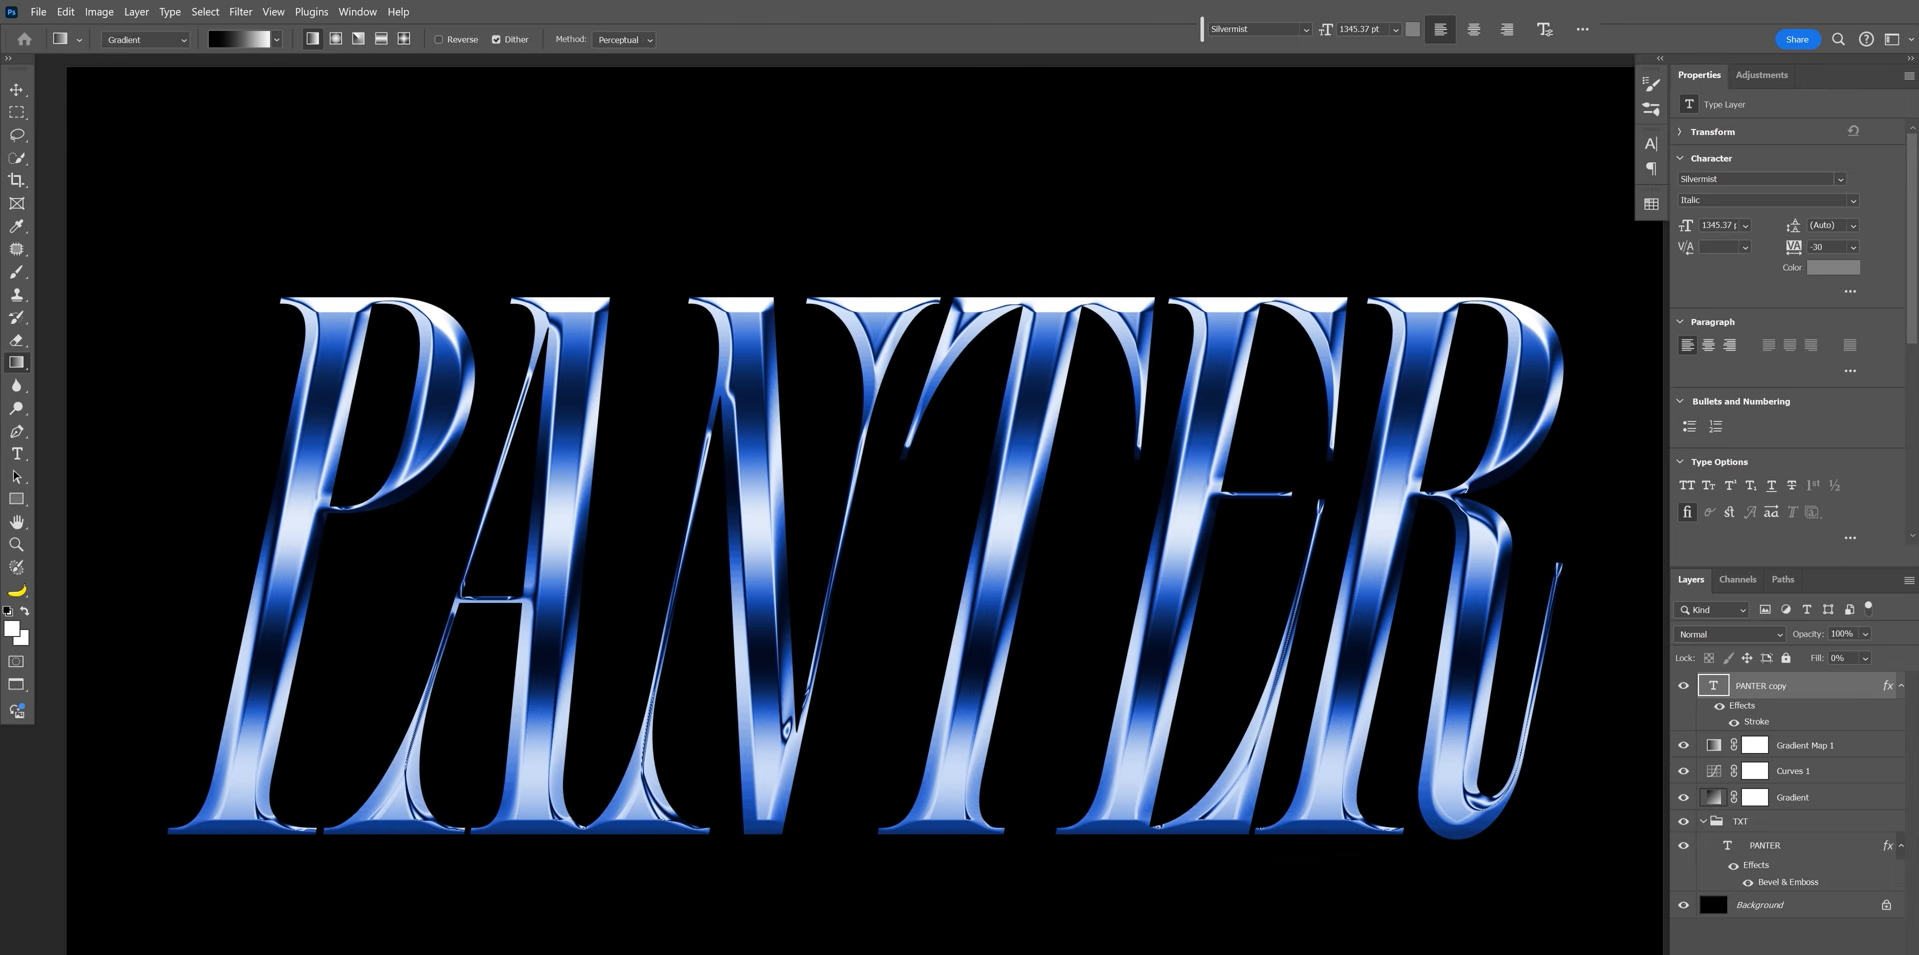Switch to the Channels tab
This screenshot has width=1919, height=955.
point(1737,580)
